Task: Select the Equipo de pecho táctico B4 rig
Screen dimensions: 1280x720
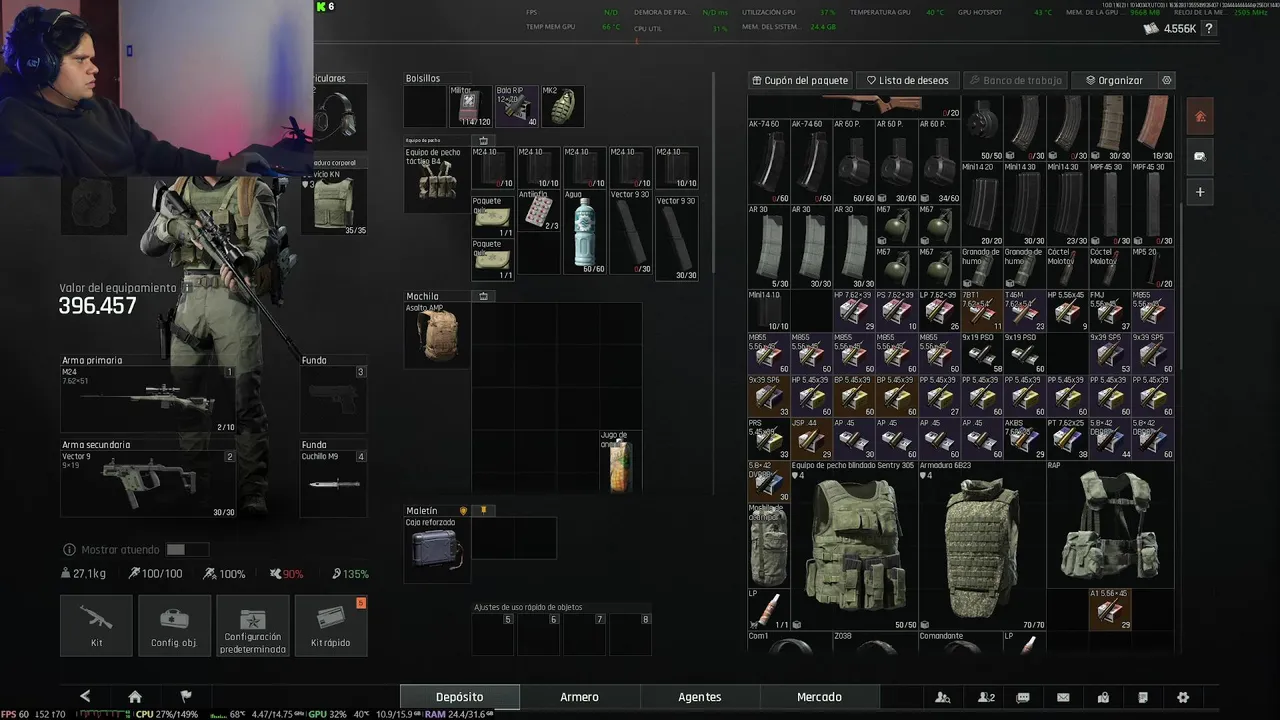Action: (436, 180)
